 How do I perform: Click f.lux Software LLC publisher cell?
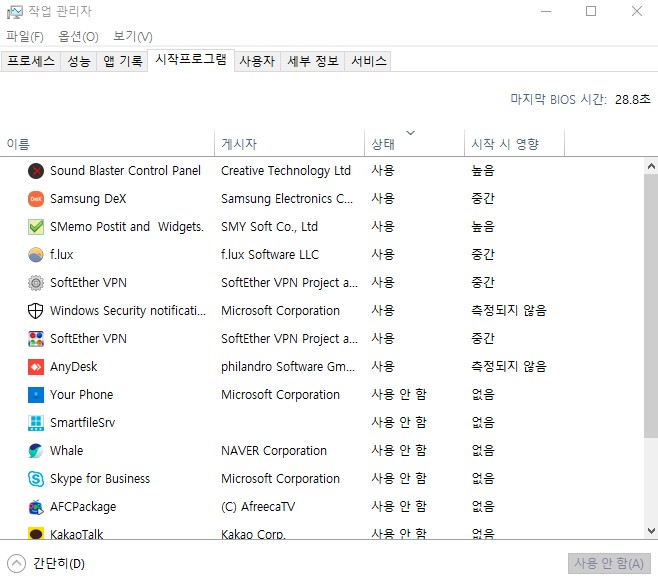click(270, 255)
